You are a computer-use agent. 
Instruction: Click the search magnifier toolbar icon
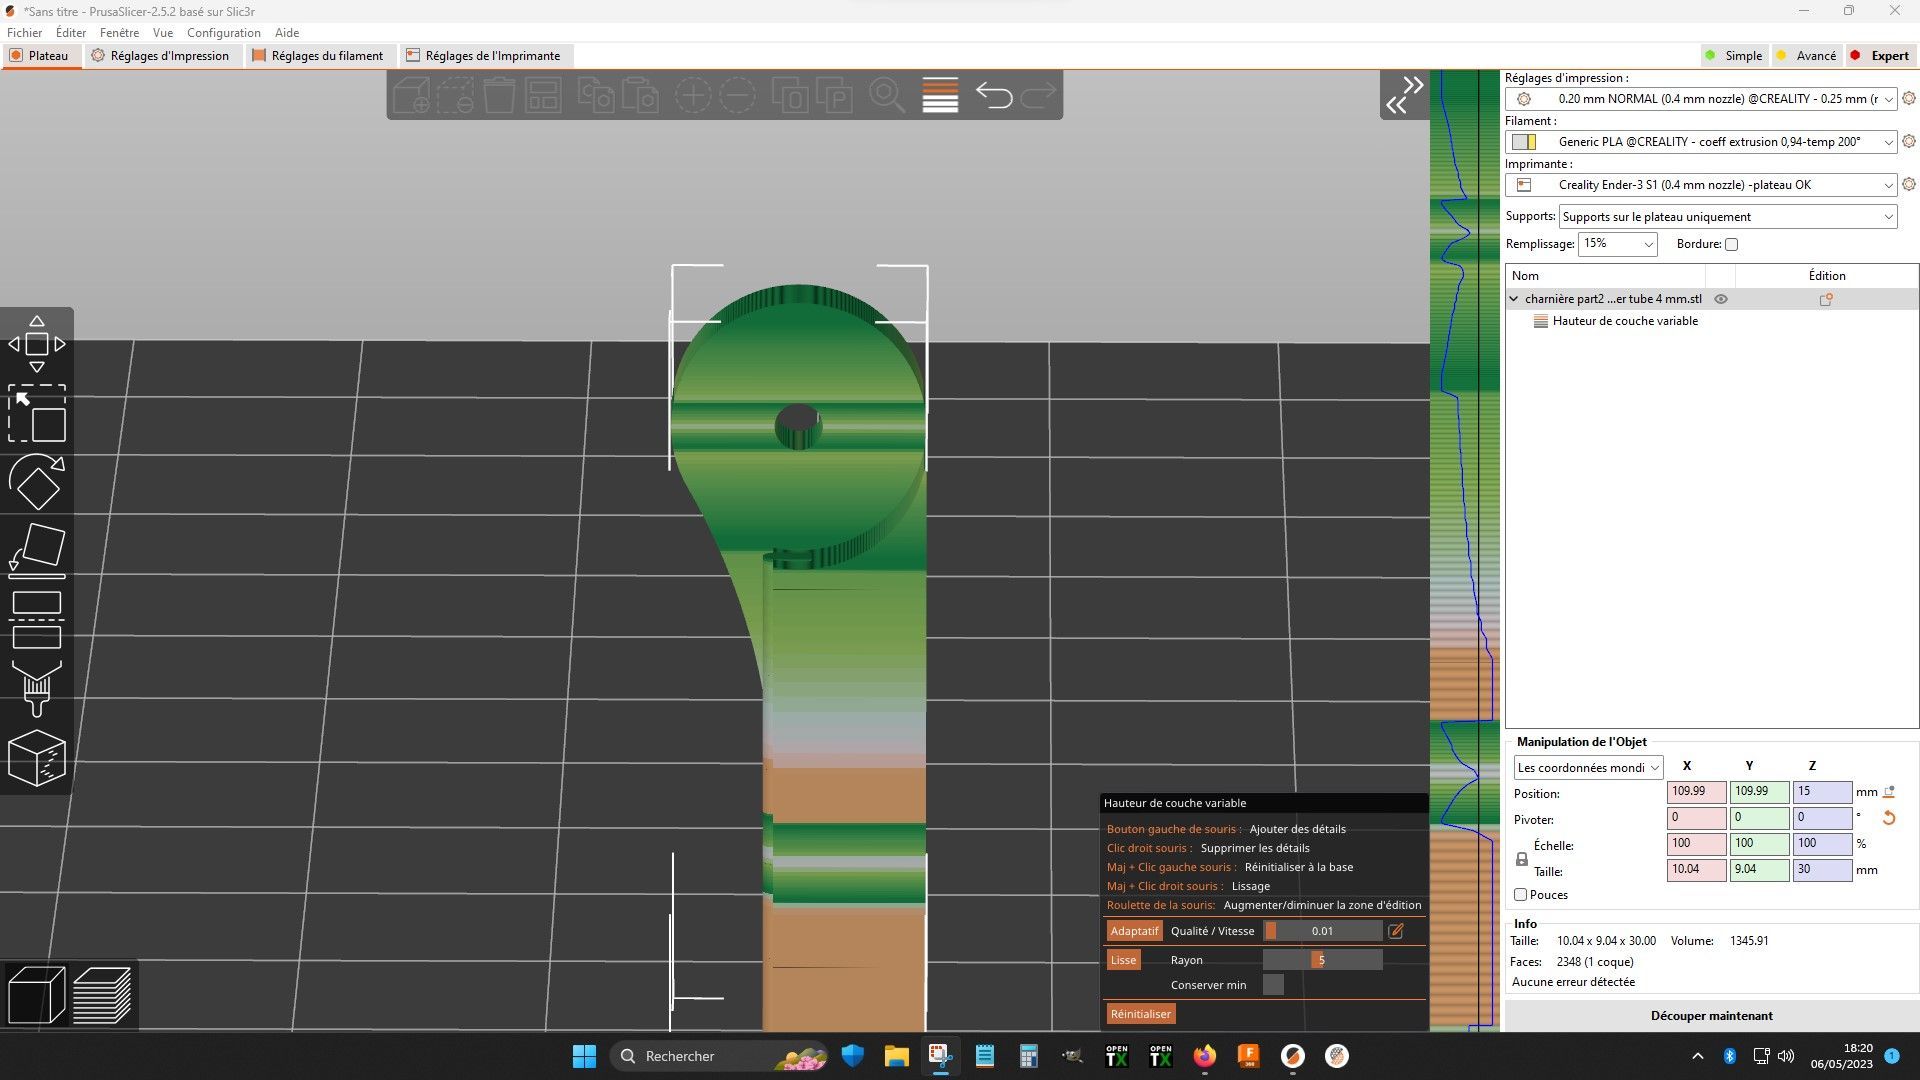tap(886, 95)
